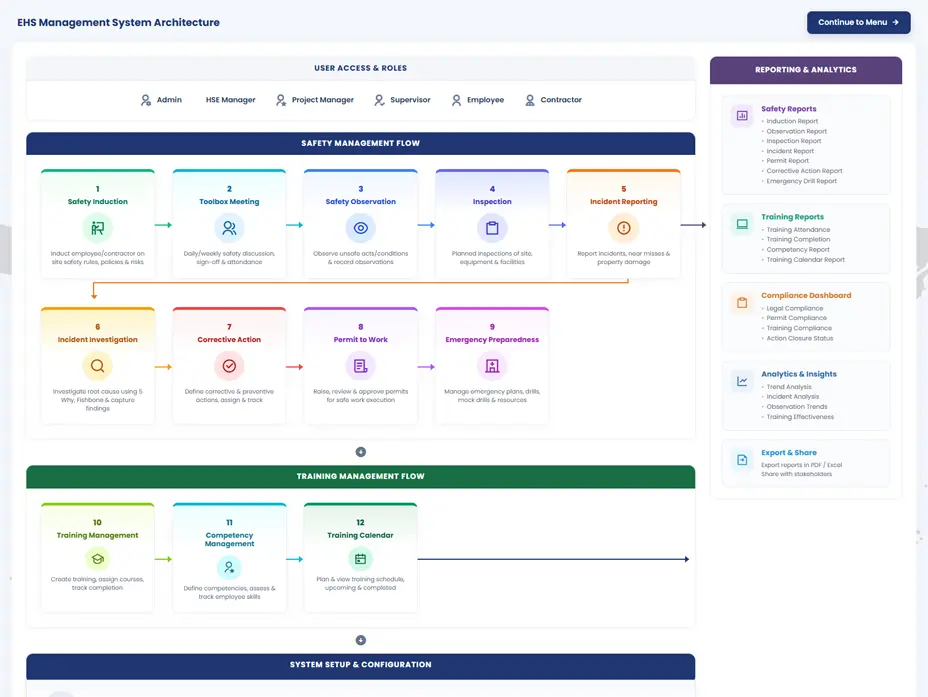Click the Training Reports laptop icon

pyautogui.click(x=742, y=224)
